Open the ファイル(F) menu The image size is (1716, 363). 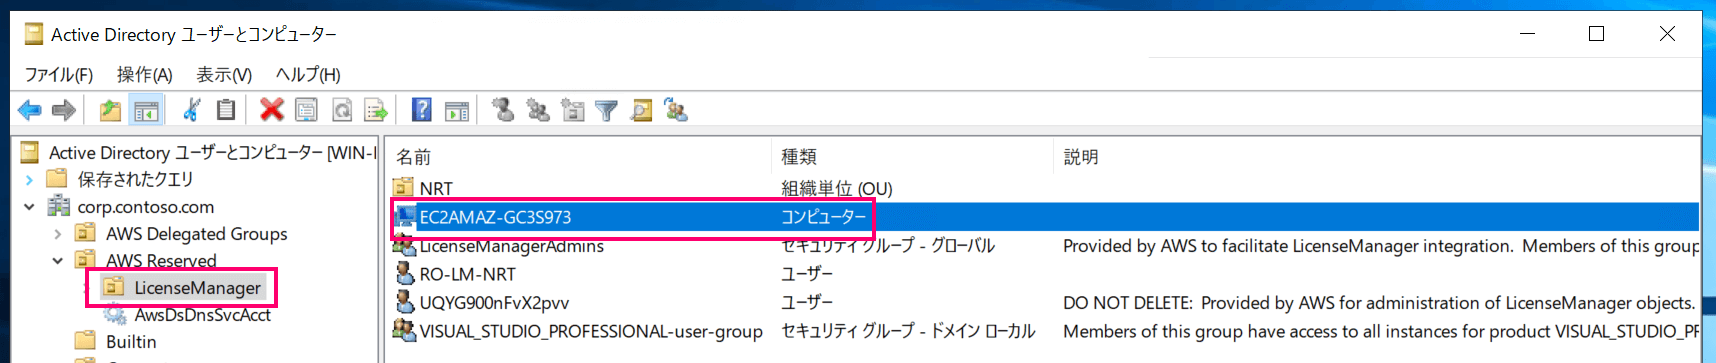click(x=59, y=74)
